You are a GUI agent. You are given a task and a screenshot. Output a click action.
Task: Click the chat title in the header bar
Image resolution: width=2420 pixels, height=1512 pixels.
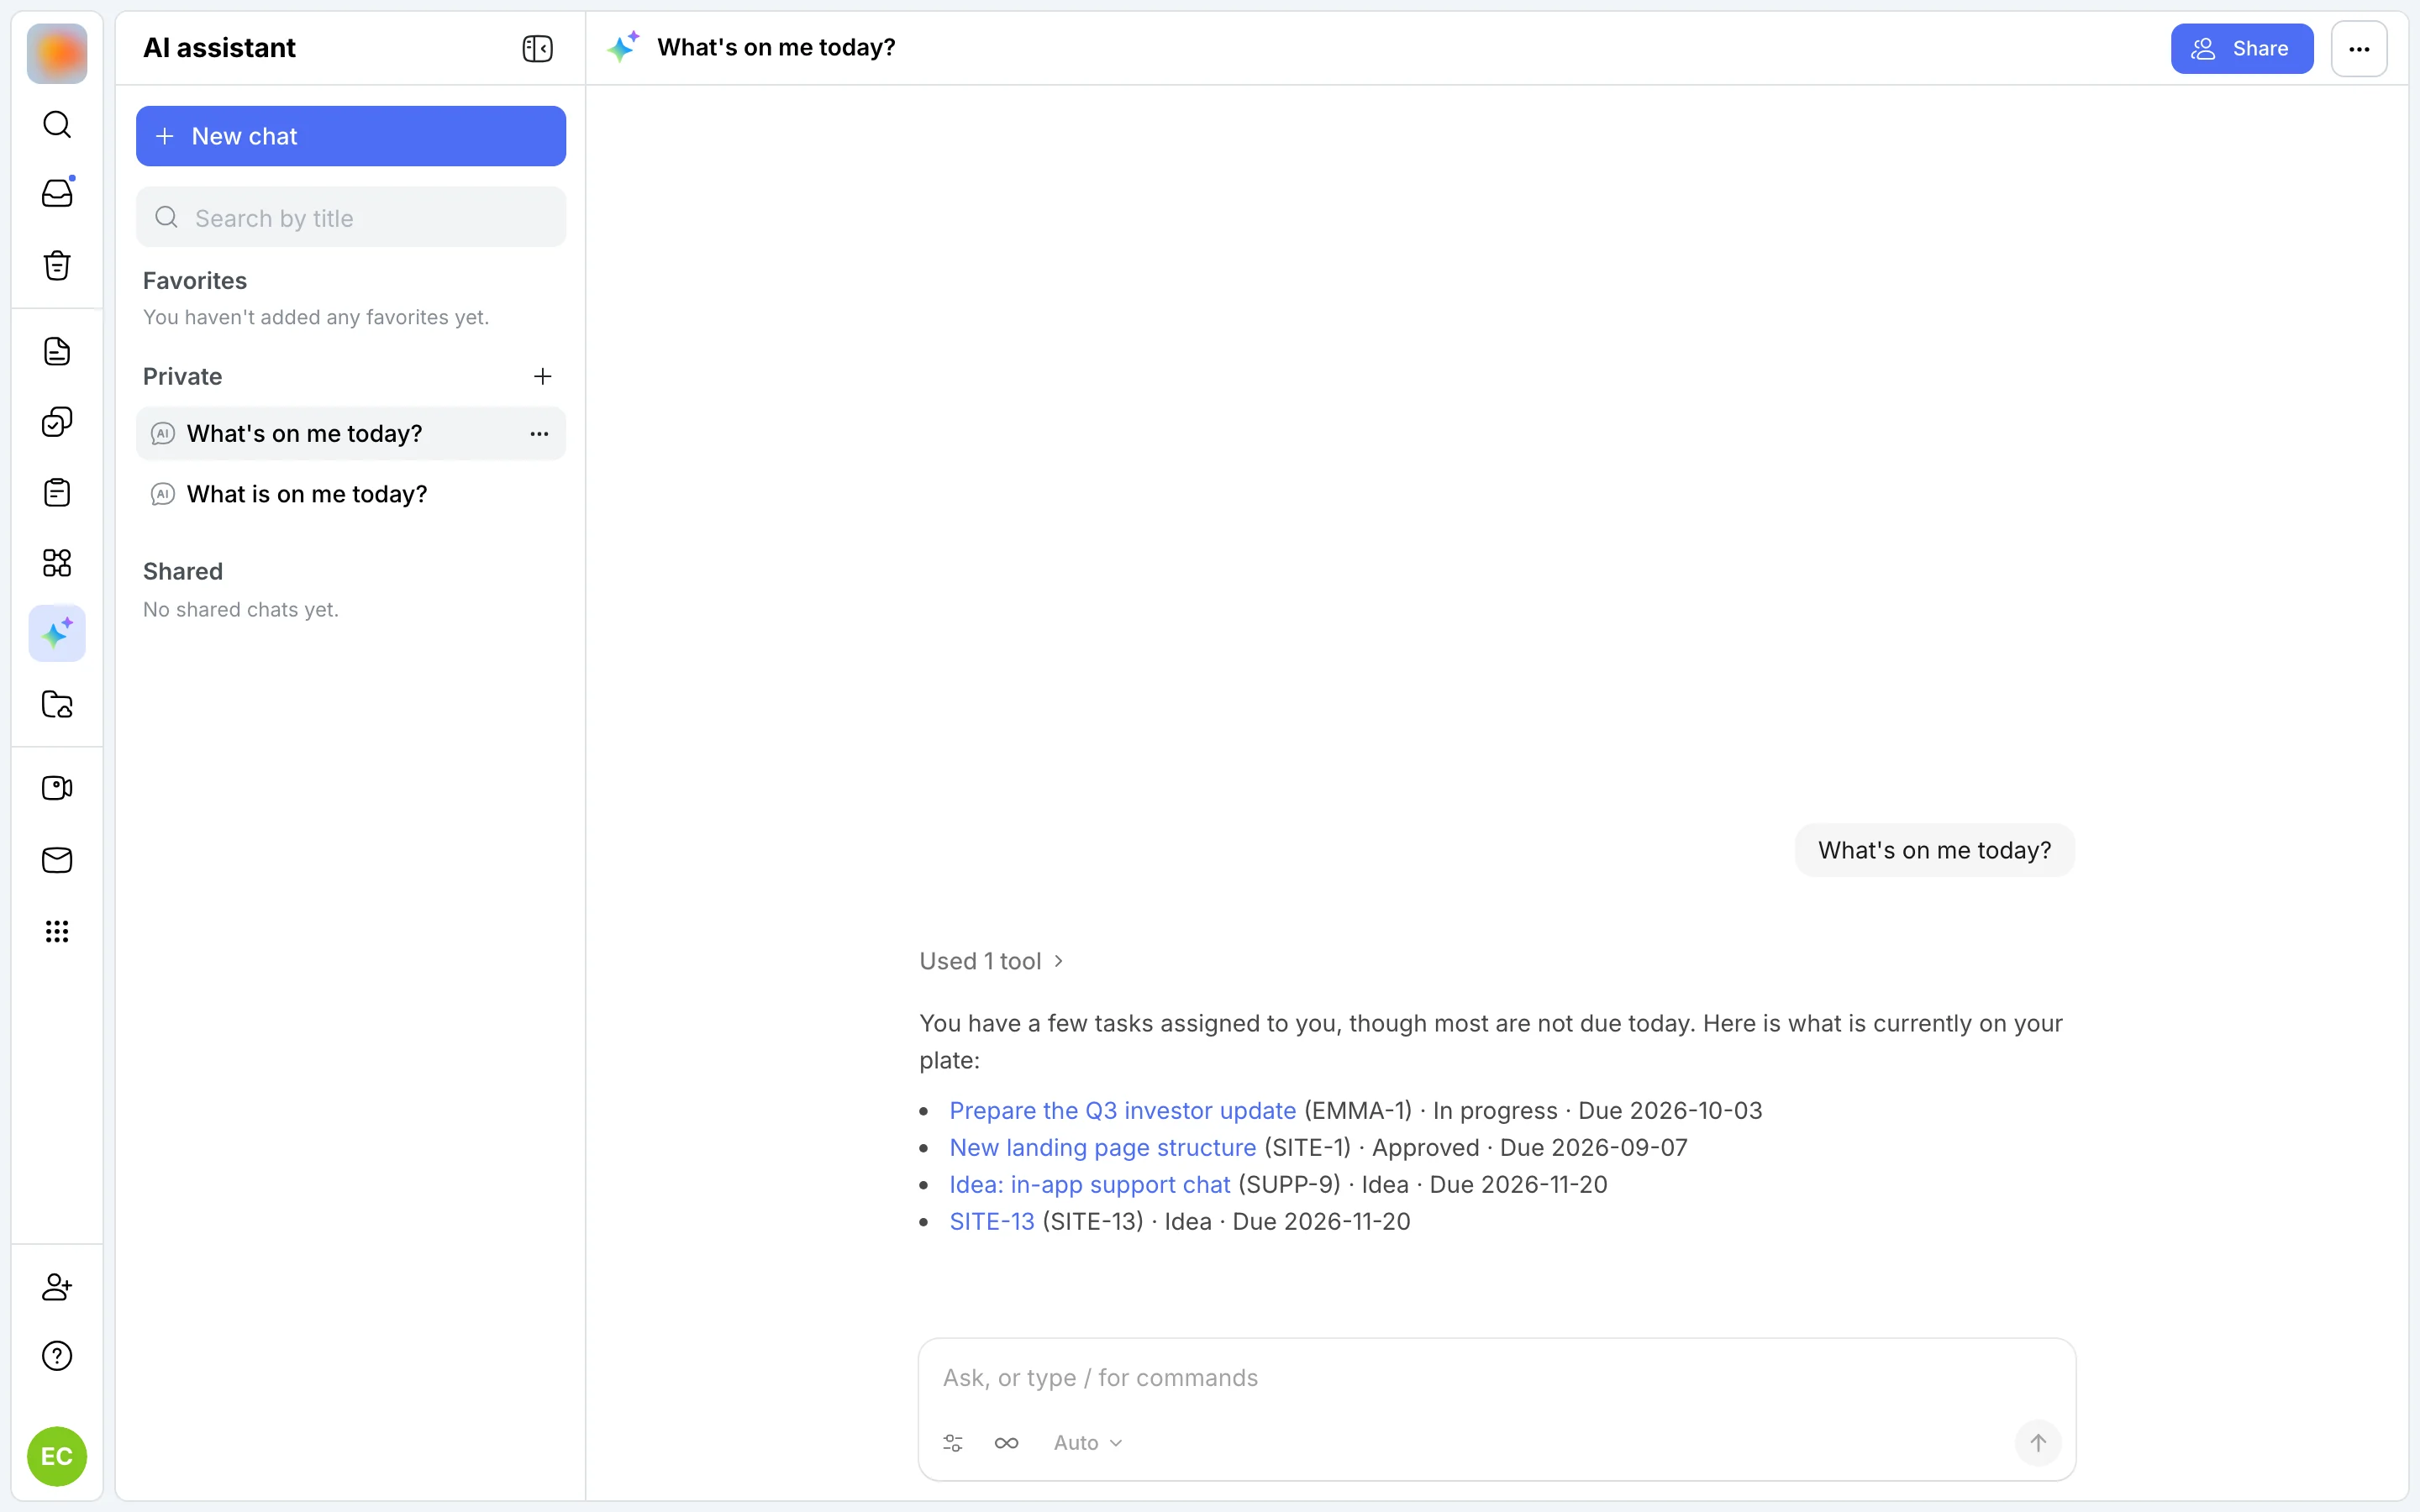tap(776, 47)
